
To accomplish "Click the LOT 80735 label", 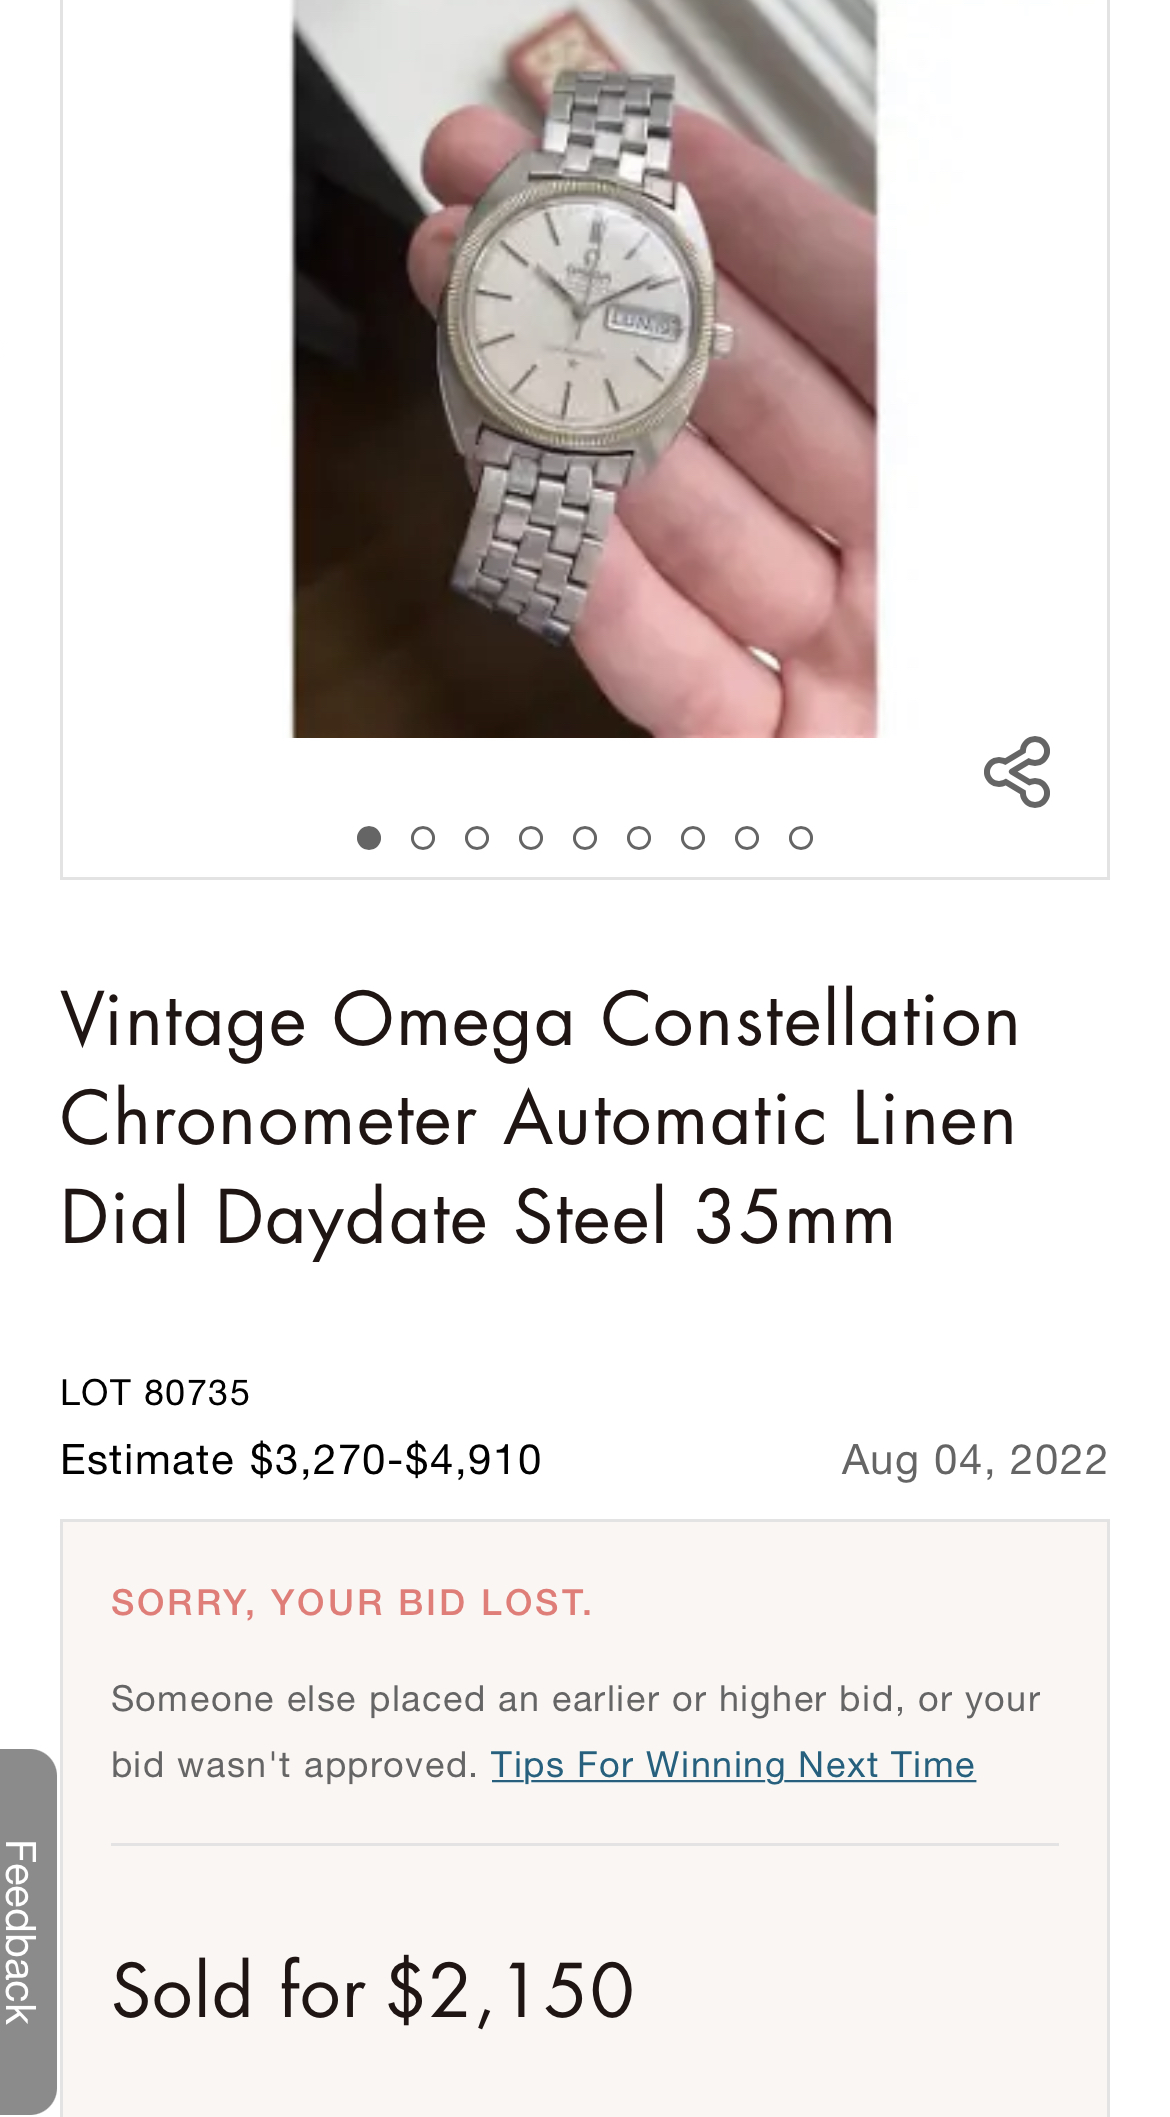I will 155,1393.
